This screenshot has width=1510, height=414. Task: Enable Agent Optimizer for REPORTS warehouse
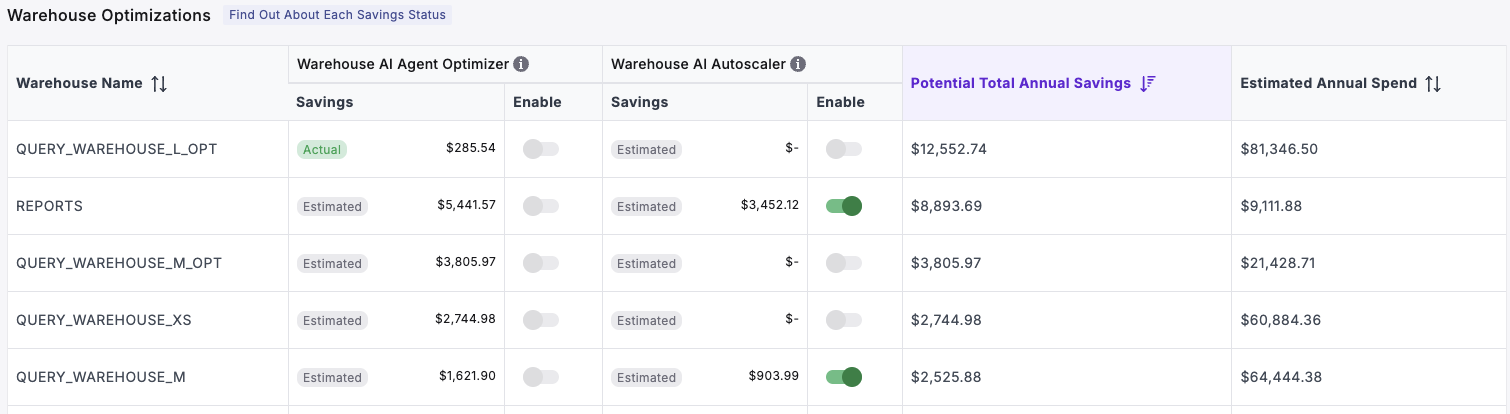point(540,206)
